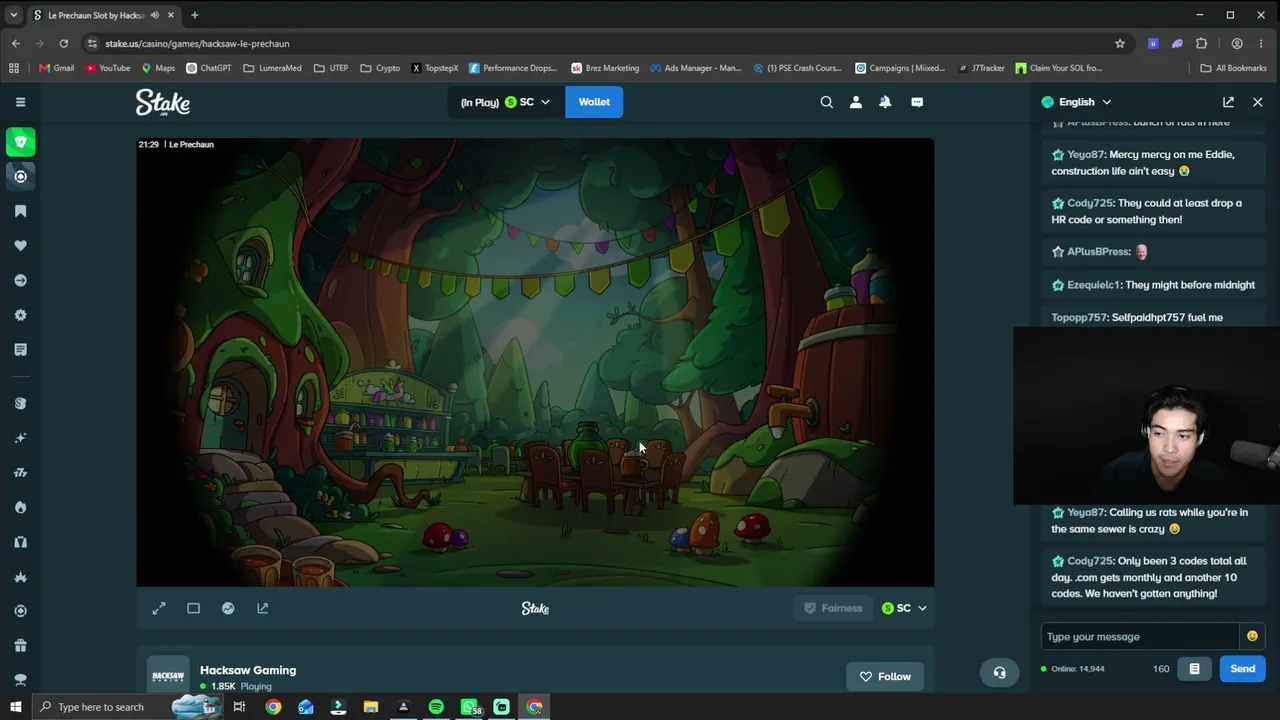Mute audio on the Le Prechaun tab
This screenshot has height=720, width=1280.
pyautogui.click(x=154, y=15)
